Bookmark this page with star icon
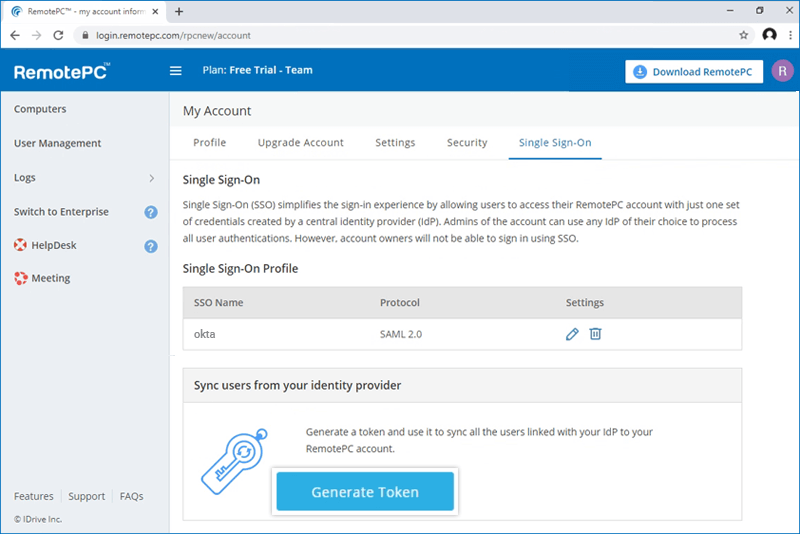This screenshot has width=800, height=534. (743, 35)
